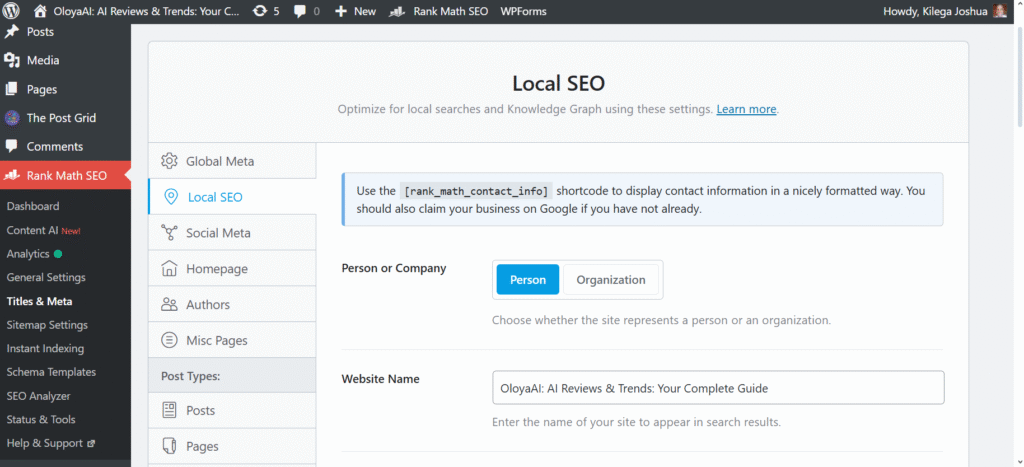Click the [rank_math_contact_info] shortcode text
1024x467 pixels.
[x=476, y=191]
